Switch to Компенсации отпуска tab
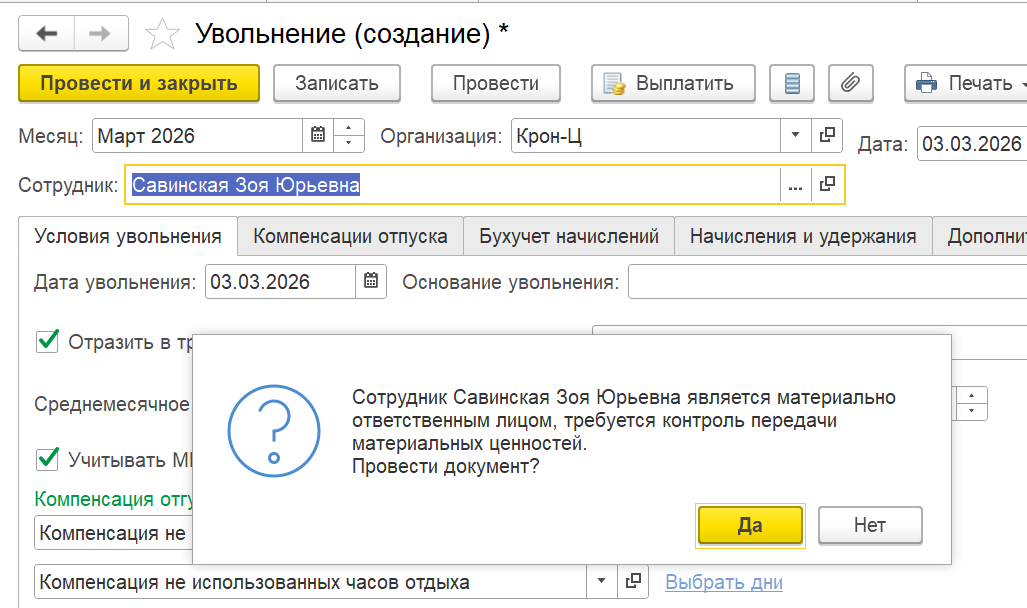Viewport: 1027px width, 608px height. click(x=350, y=237)
